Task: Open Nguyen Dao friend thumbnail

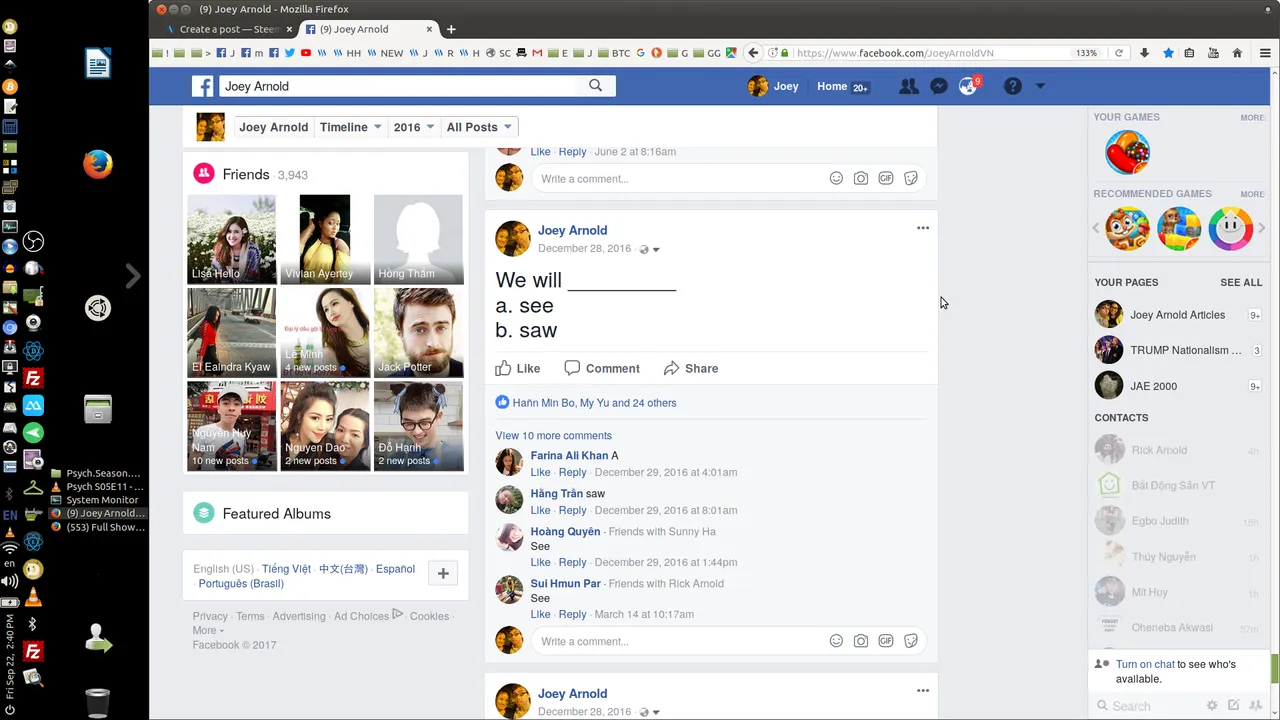Action: tap(325, 426)
